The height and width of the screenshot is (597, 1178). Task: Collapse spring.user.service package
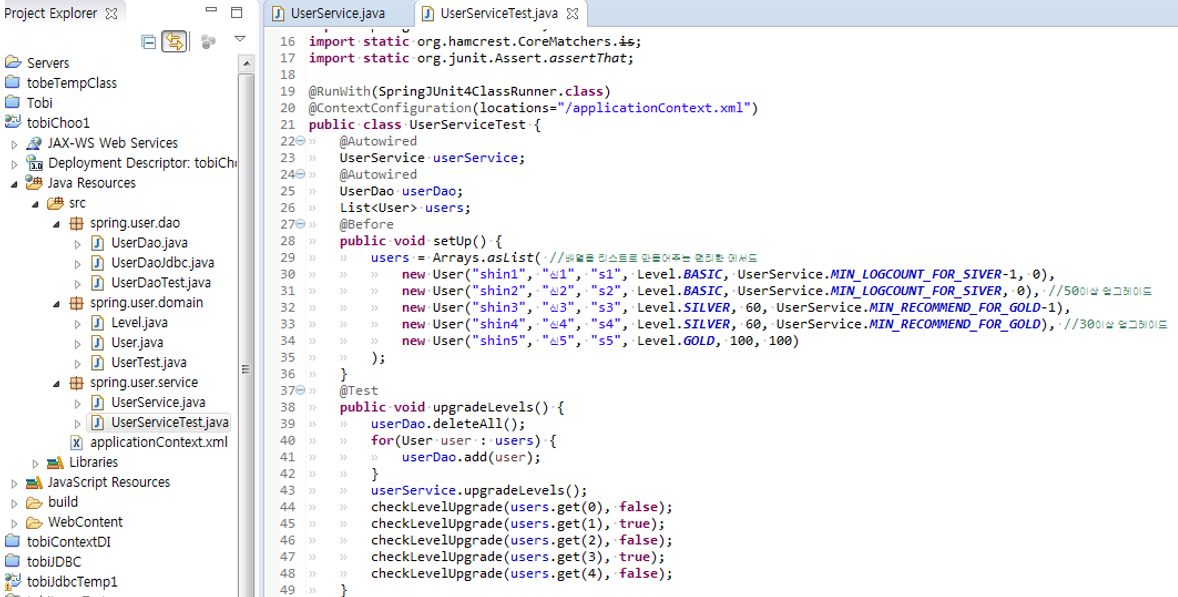(56, 383)
